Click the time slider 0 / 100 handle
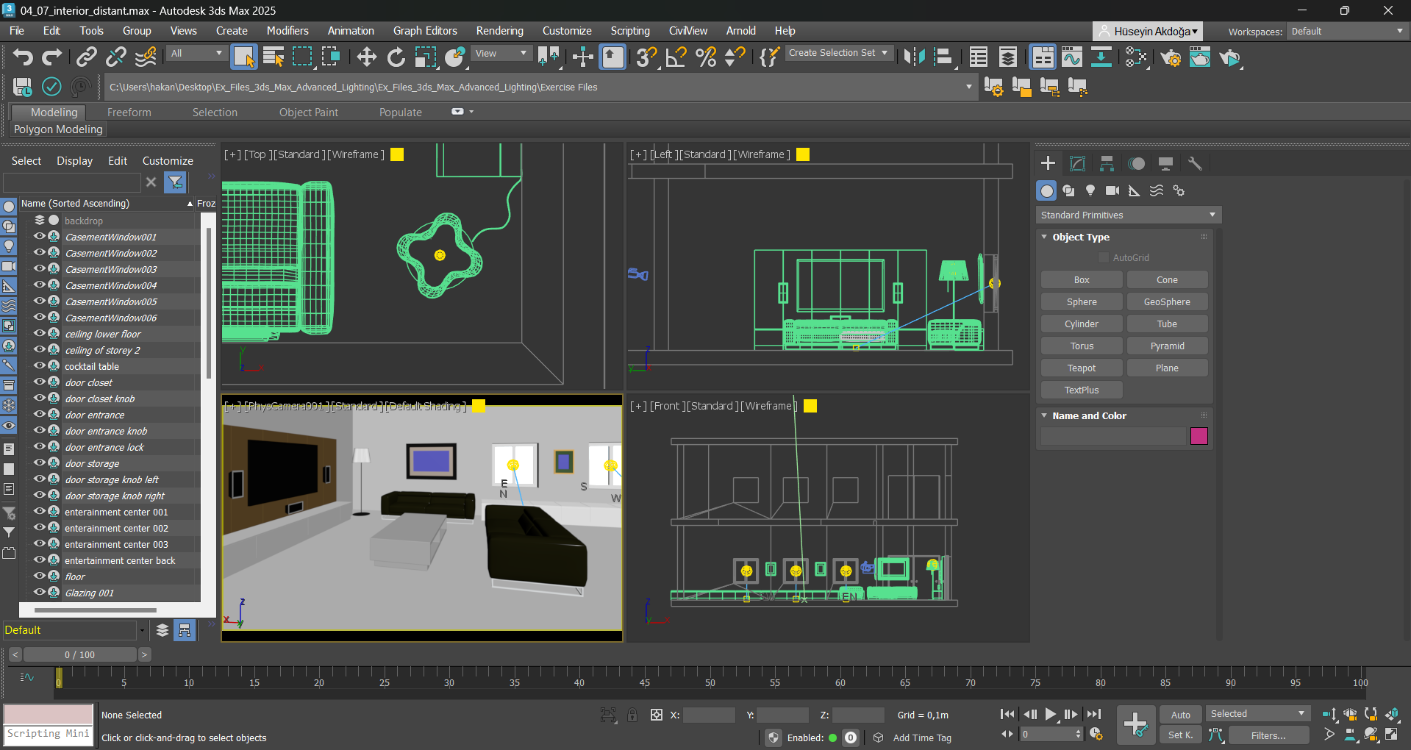Viewport: 1411px width, 750px height. (x=79, y=654)
